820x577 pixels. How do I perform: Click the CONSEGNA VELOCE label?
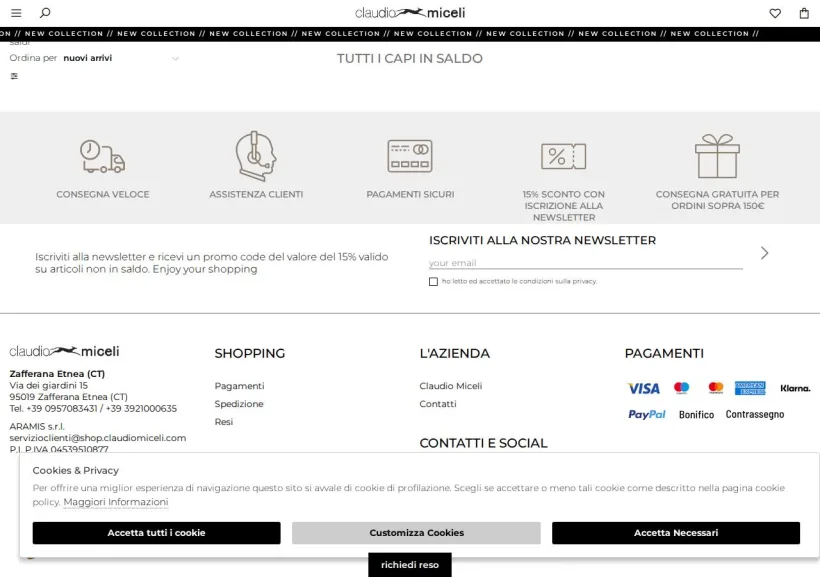click(102, 194)
